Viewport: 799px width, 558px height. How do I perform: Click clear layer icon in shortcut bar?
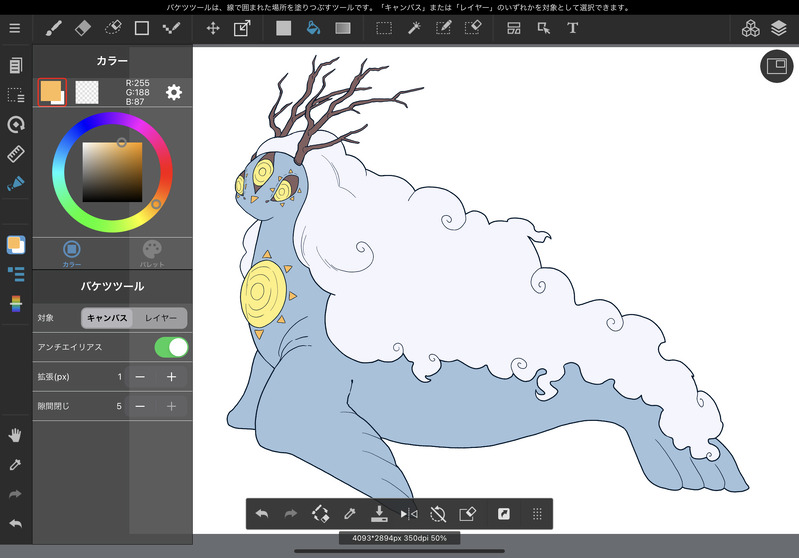467,514
